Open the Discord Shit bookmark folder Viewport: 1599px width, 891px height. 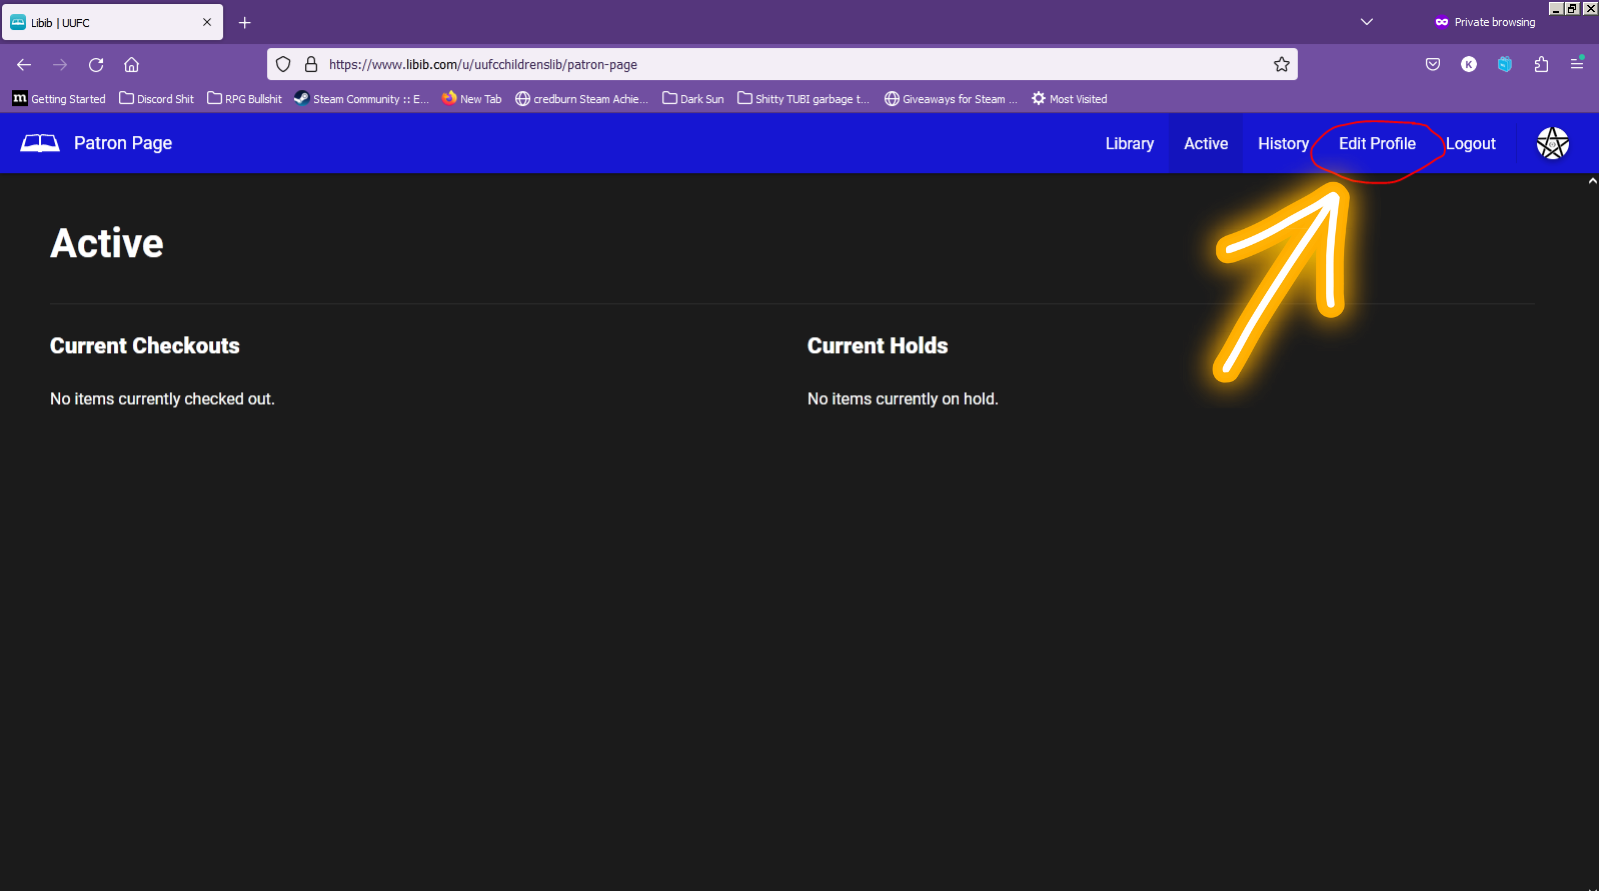click(157, 99)
